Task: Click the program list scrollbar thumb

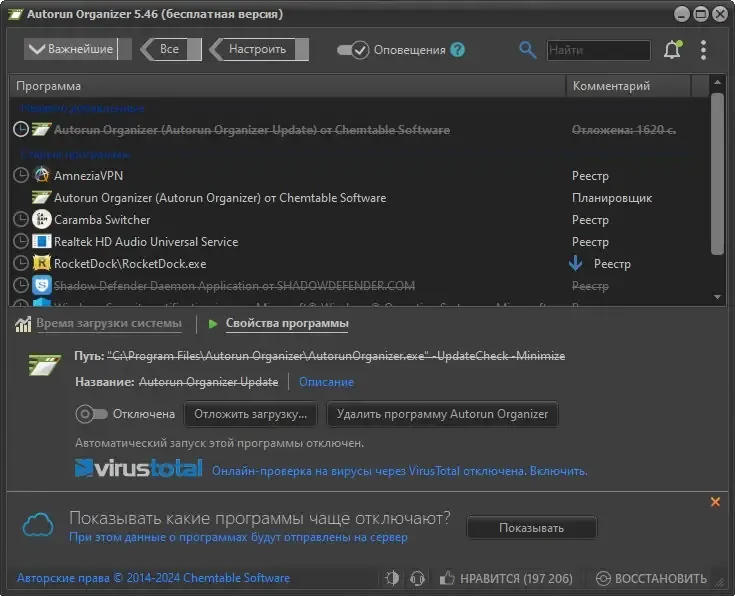Action: pyautogui.click(x=717, y=174)
